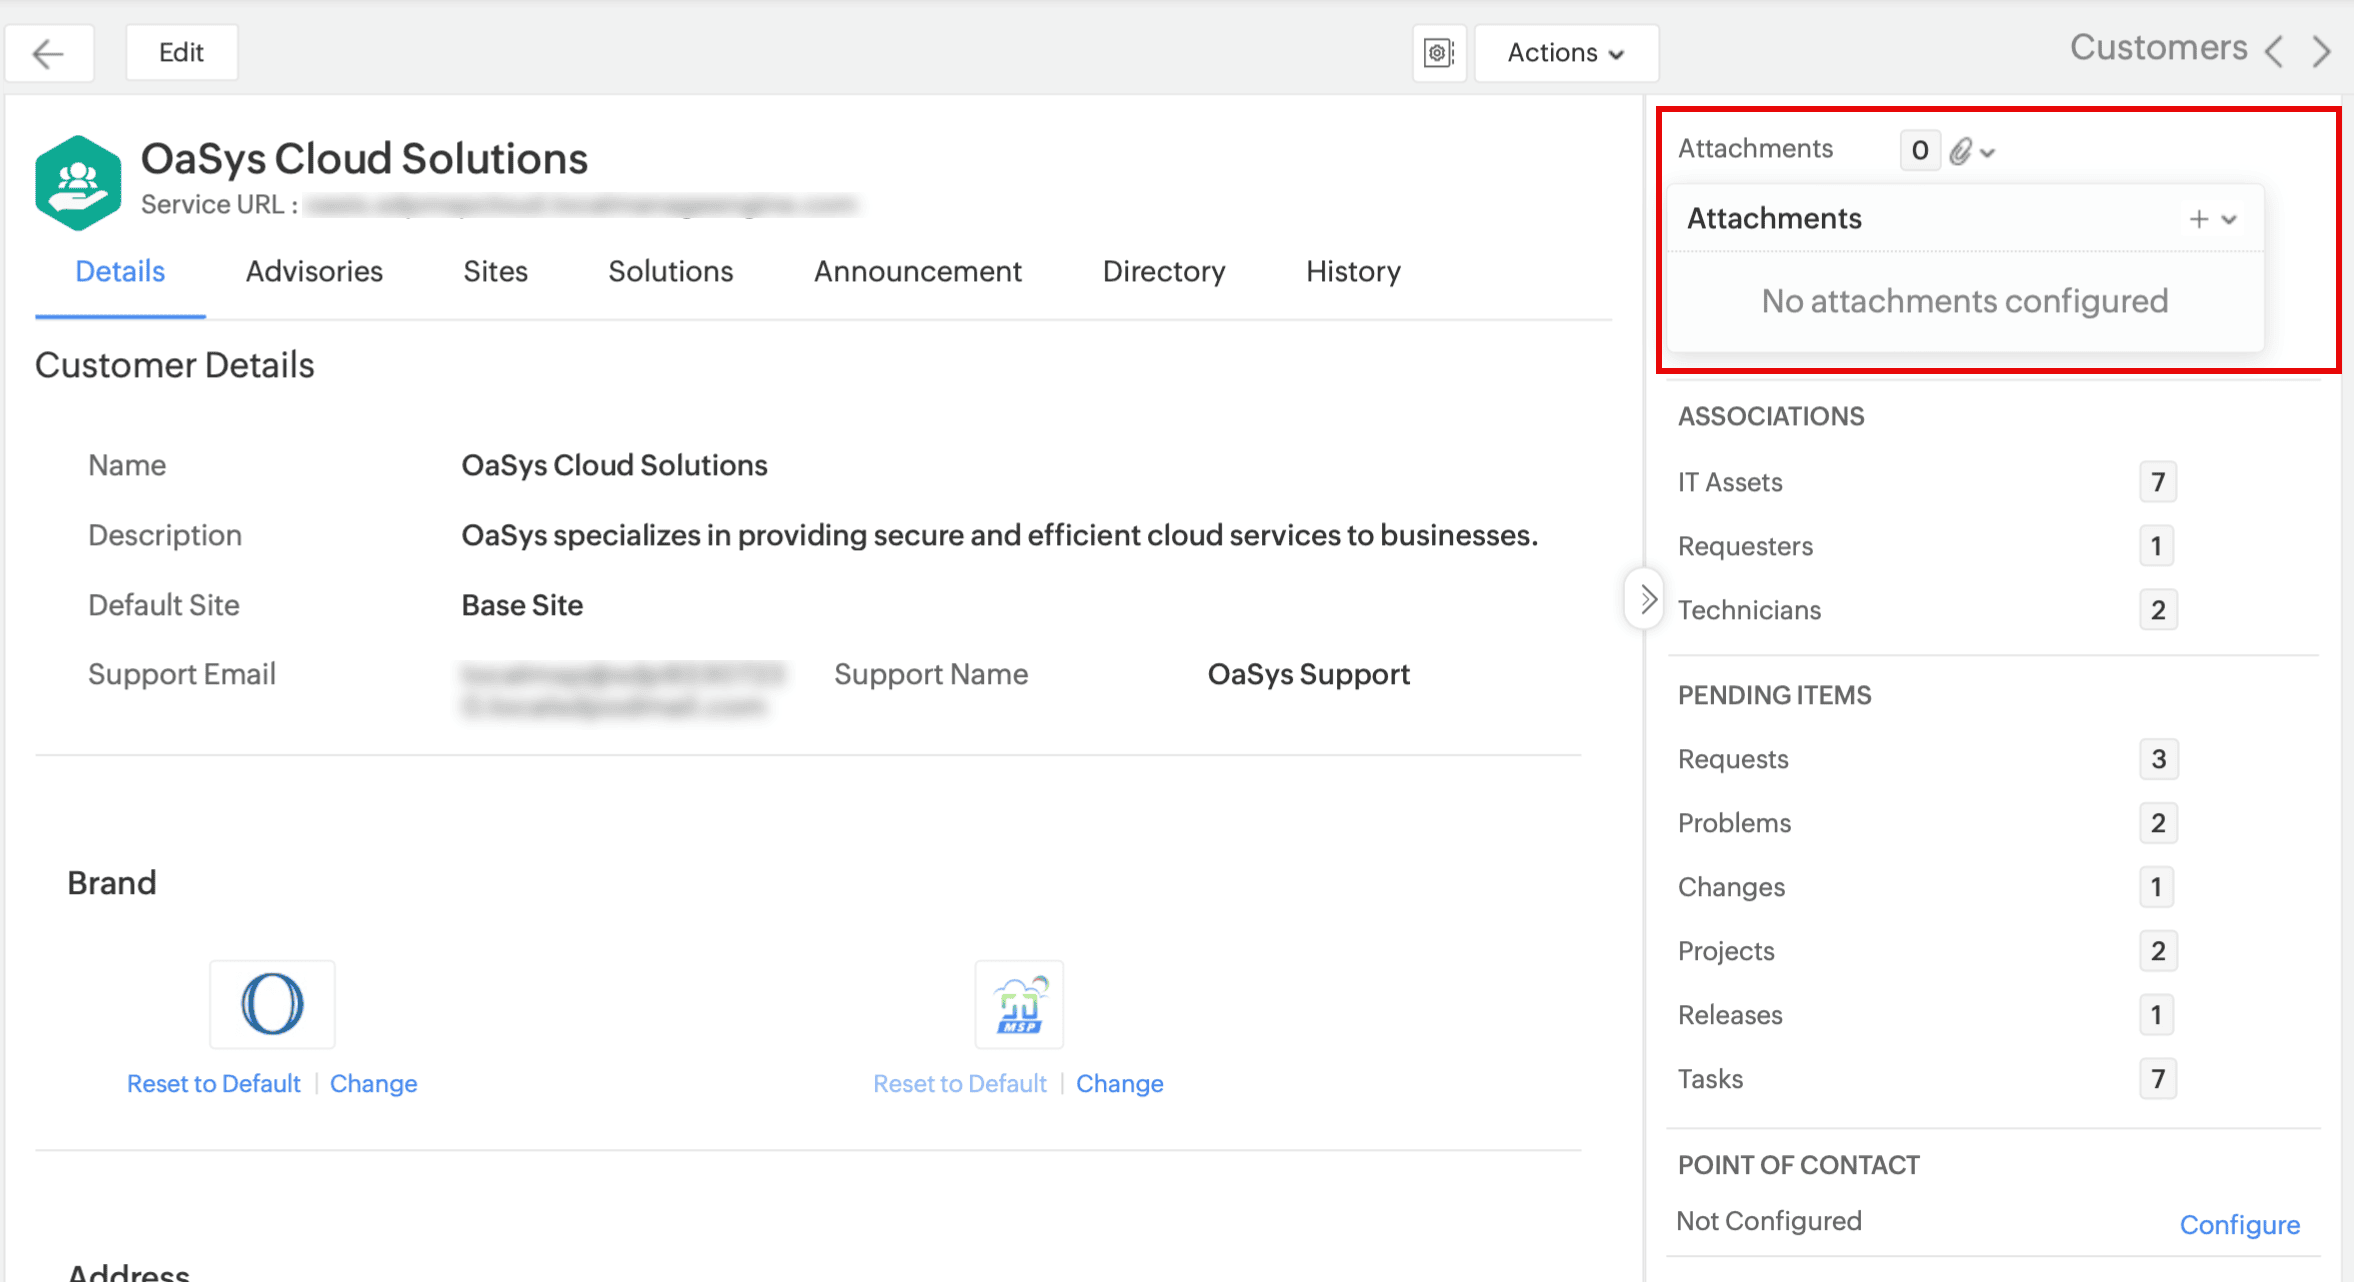Open the Announcement tab
2354x1282 pixels.
click(x=917, y=271)
